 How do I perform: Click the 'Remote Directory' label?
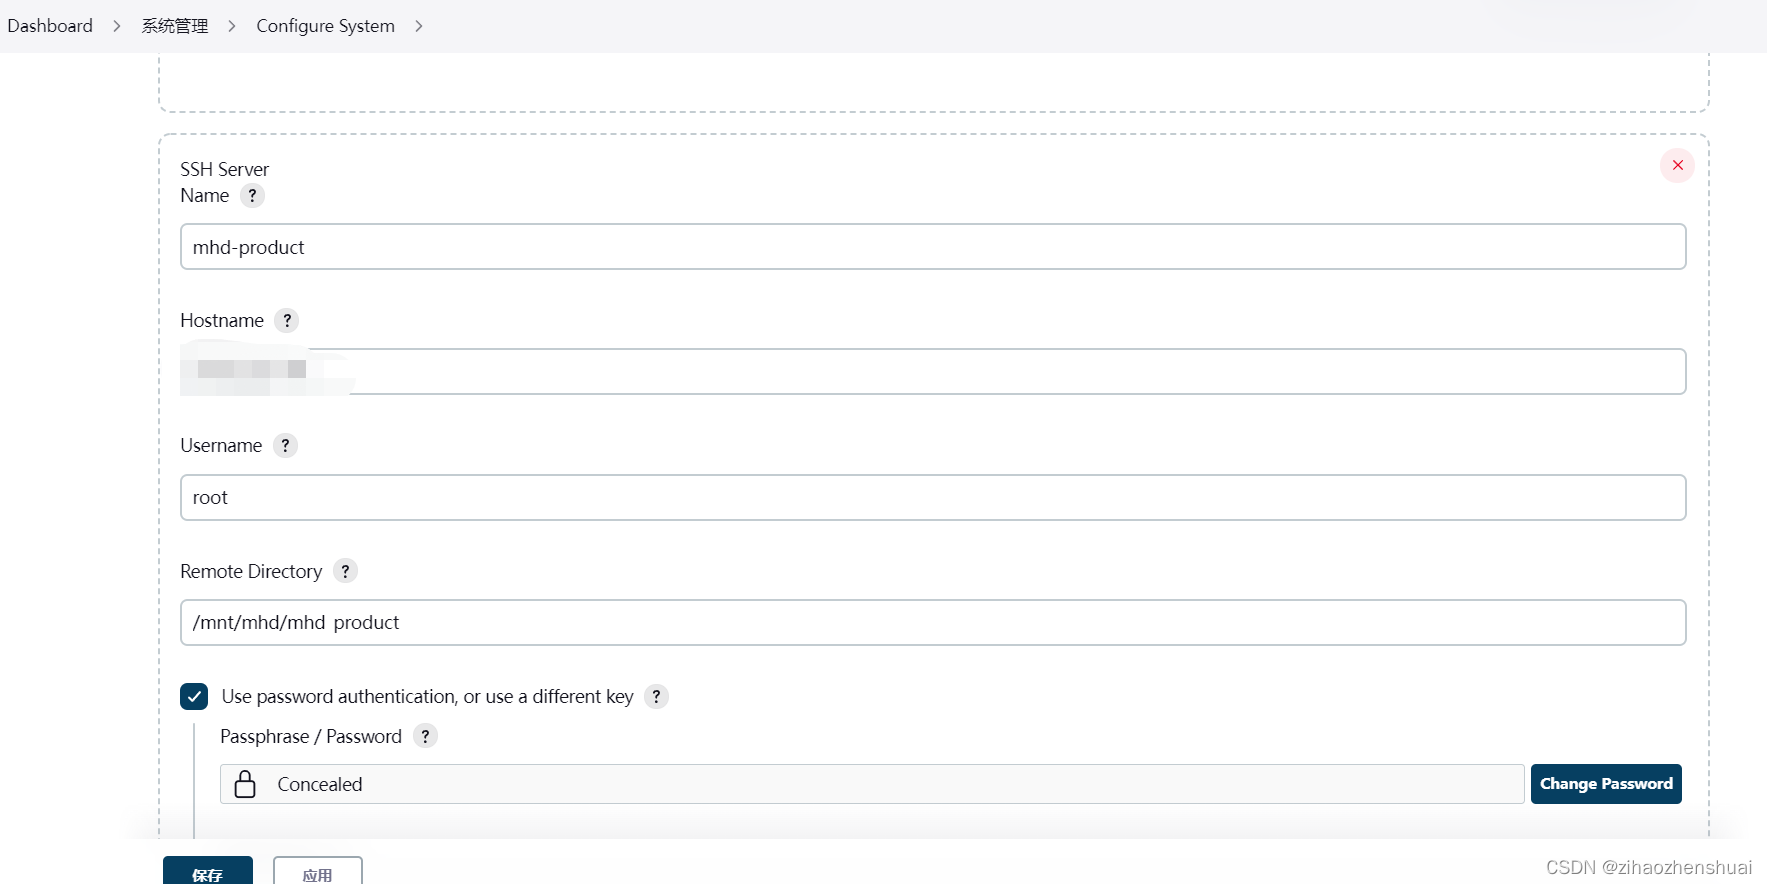[251, 572]
